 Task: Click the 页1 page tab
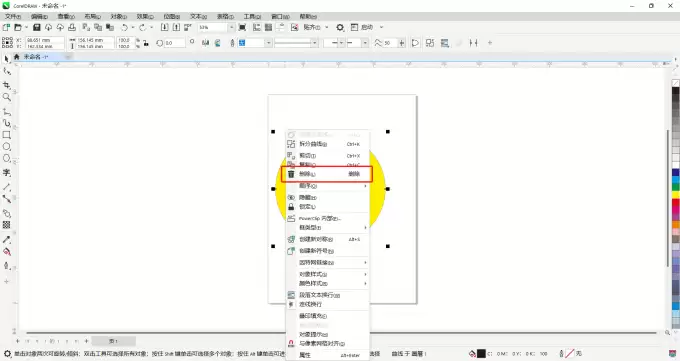tap(114, 341)
